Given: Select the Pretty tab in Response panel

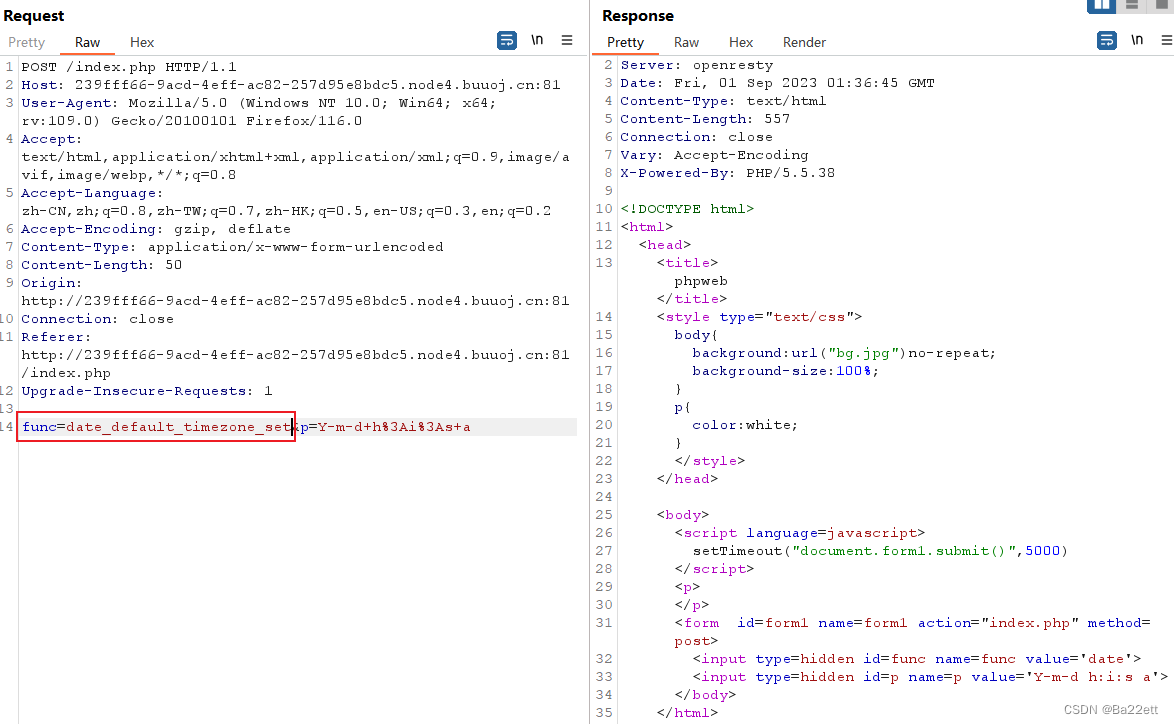Looking at the screenshot, I should pos(625,42).
